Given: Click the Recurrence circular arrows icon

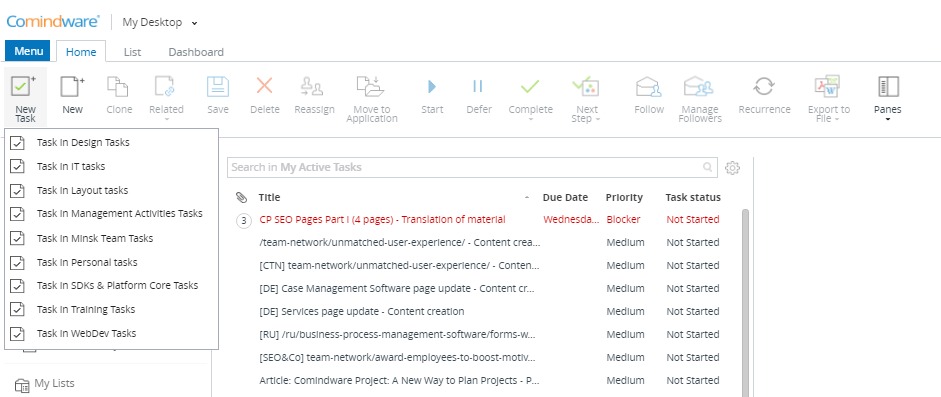Looking at the screenshot, I should (764, 87).
